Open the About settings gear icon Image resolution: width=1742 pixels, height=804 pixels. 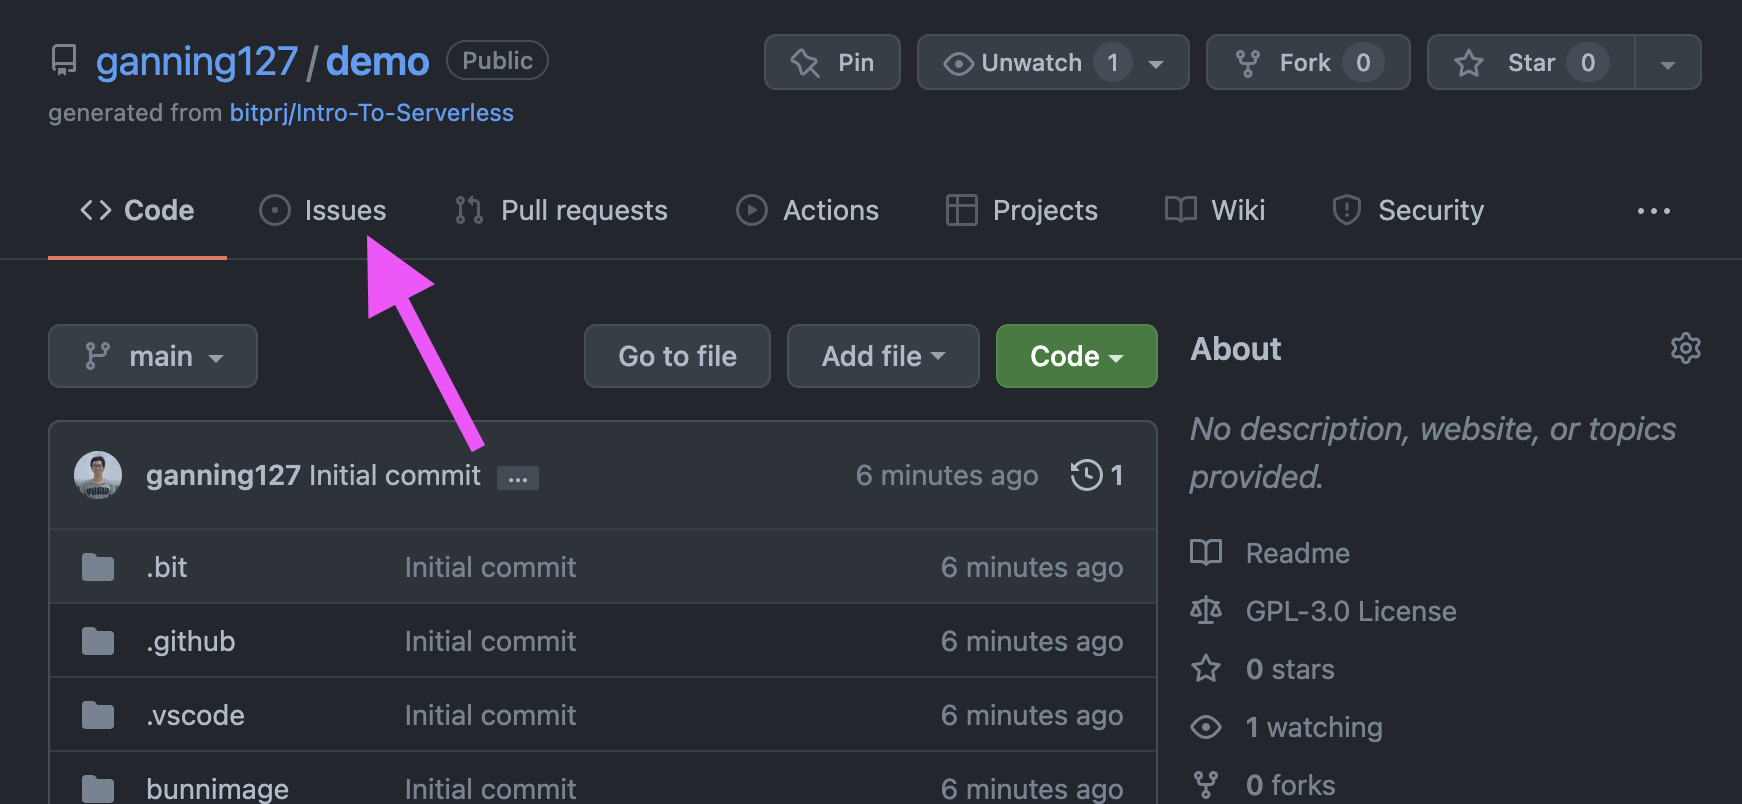point(1685,348)
